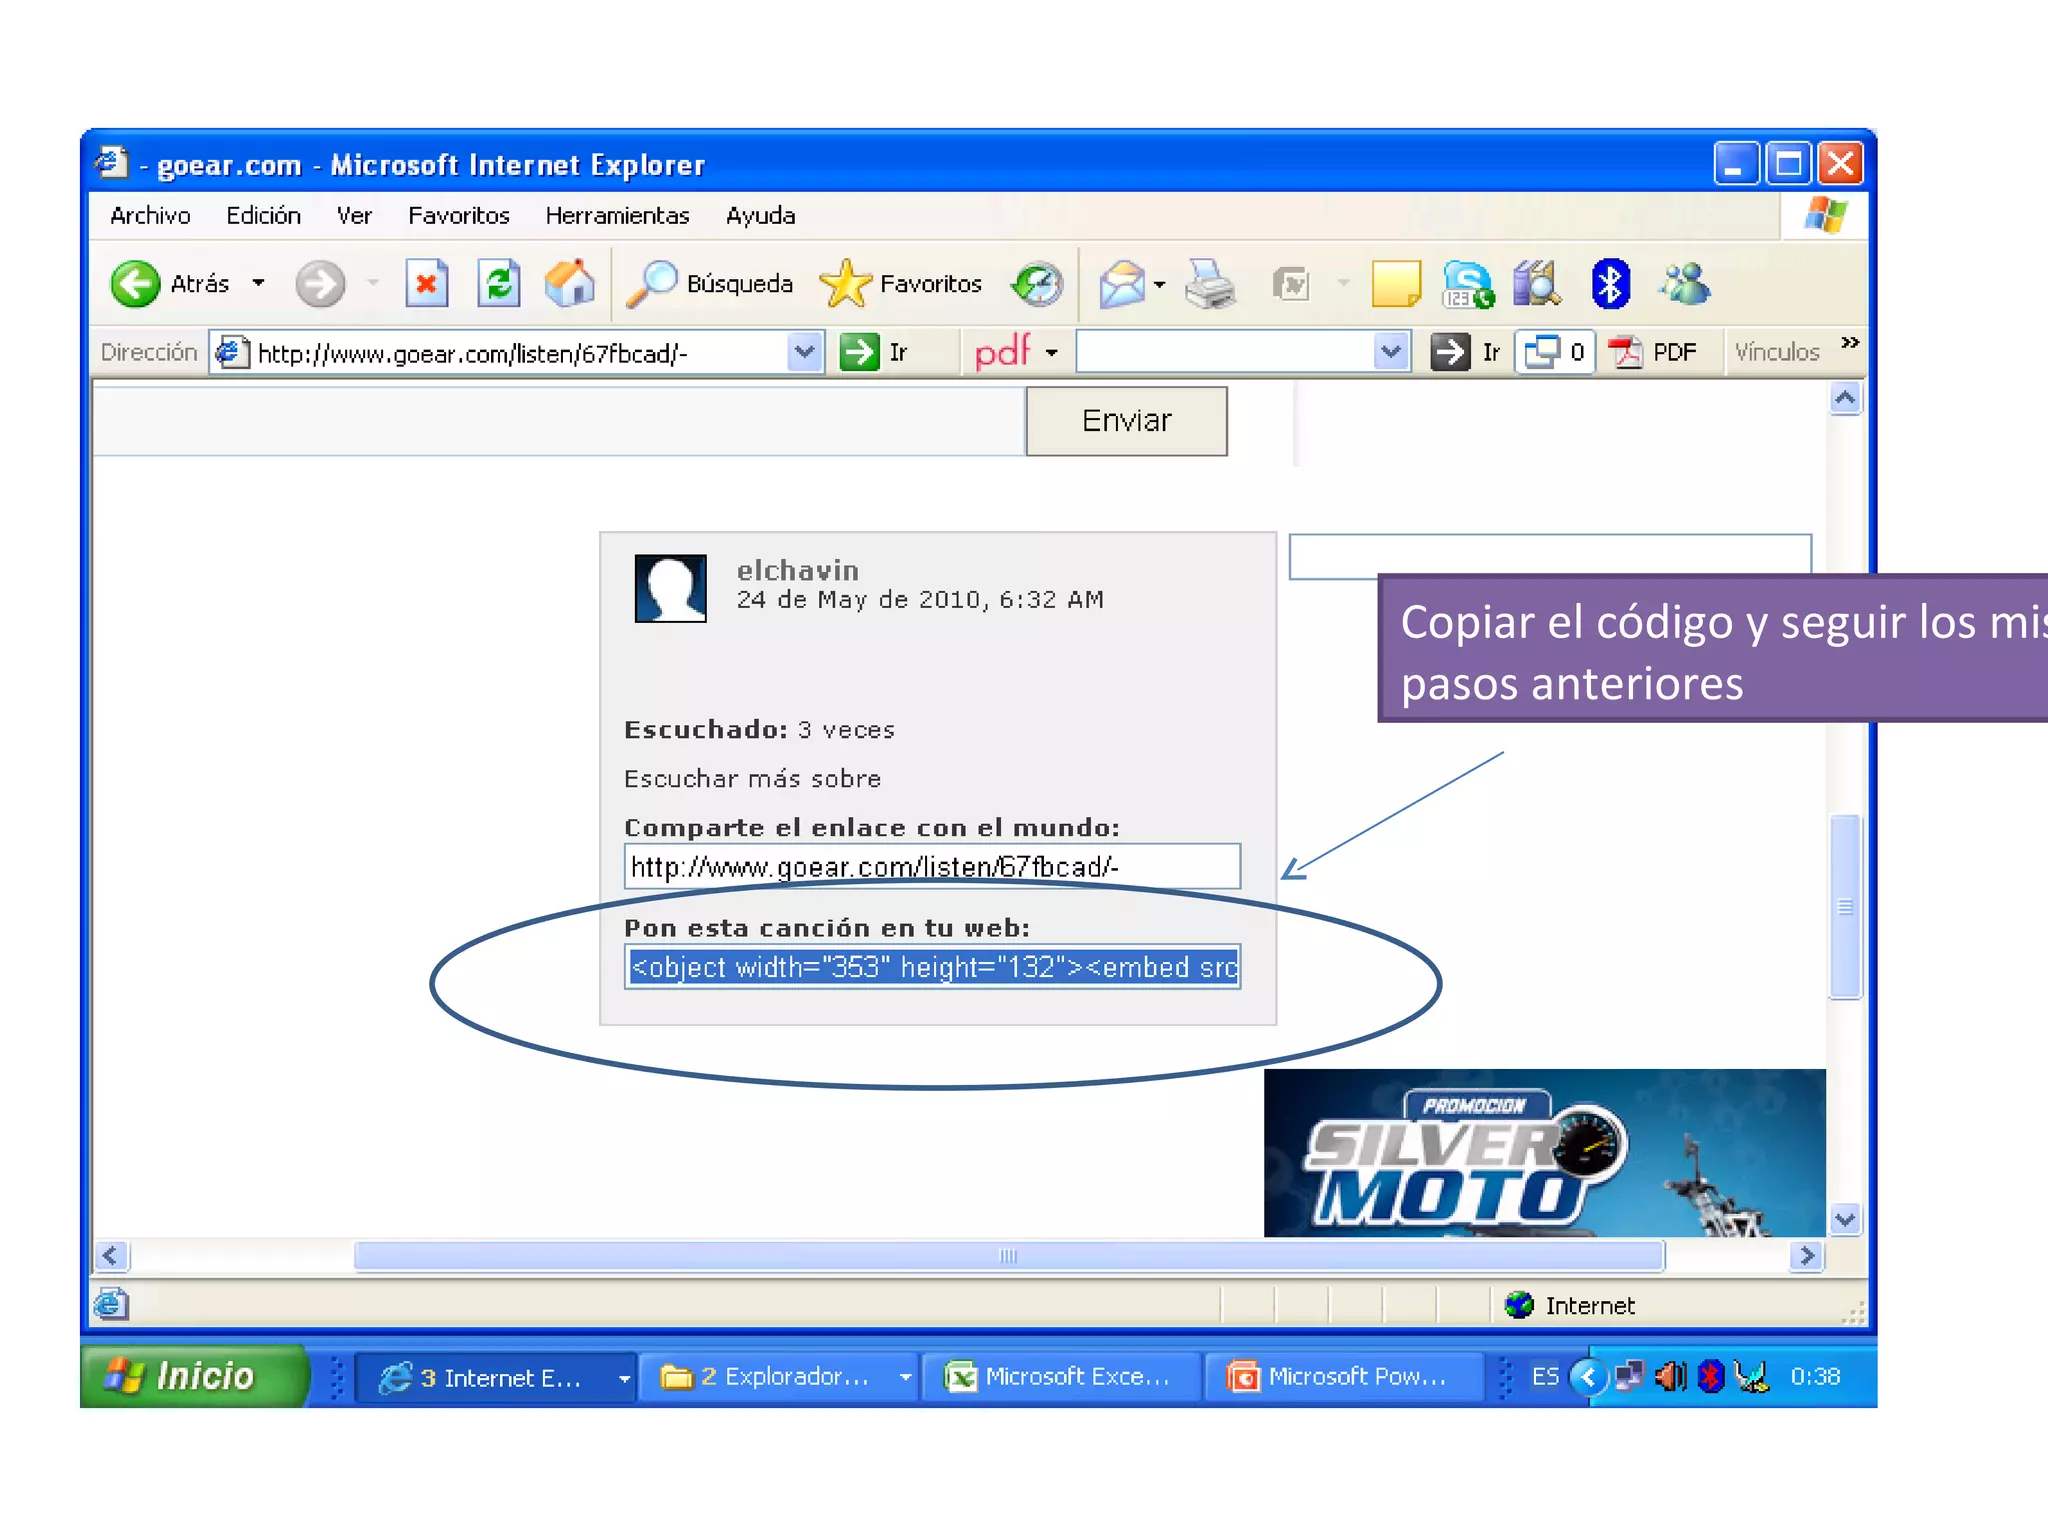Open the Inicio start button

pos(195,1376)
